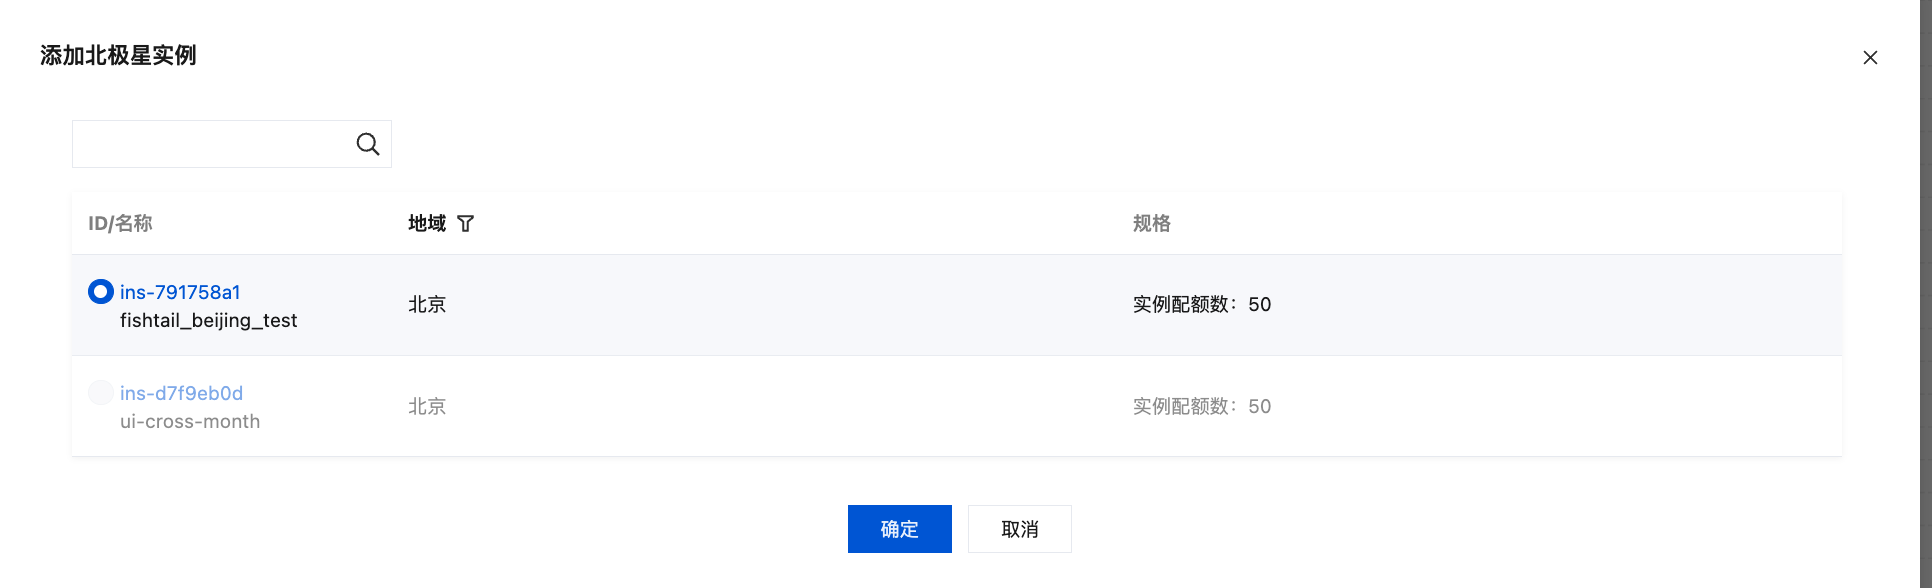1932x588 pixels.
Task: Click the ui-cross-month instance name
Action: click(x=190, y=421)
